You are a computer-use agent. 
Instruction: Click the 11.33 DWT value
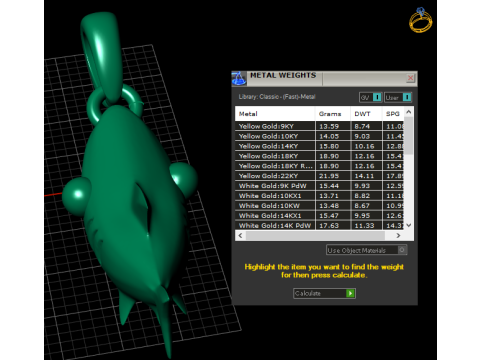364,226
